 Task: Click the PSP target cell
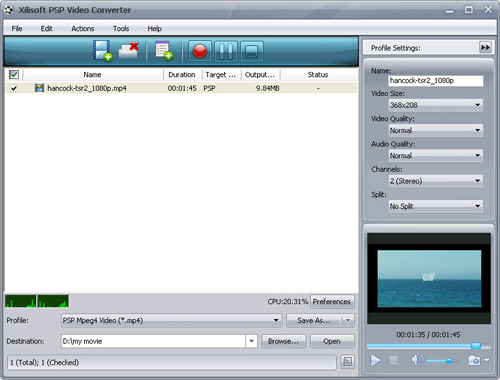209,88
